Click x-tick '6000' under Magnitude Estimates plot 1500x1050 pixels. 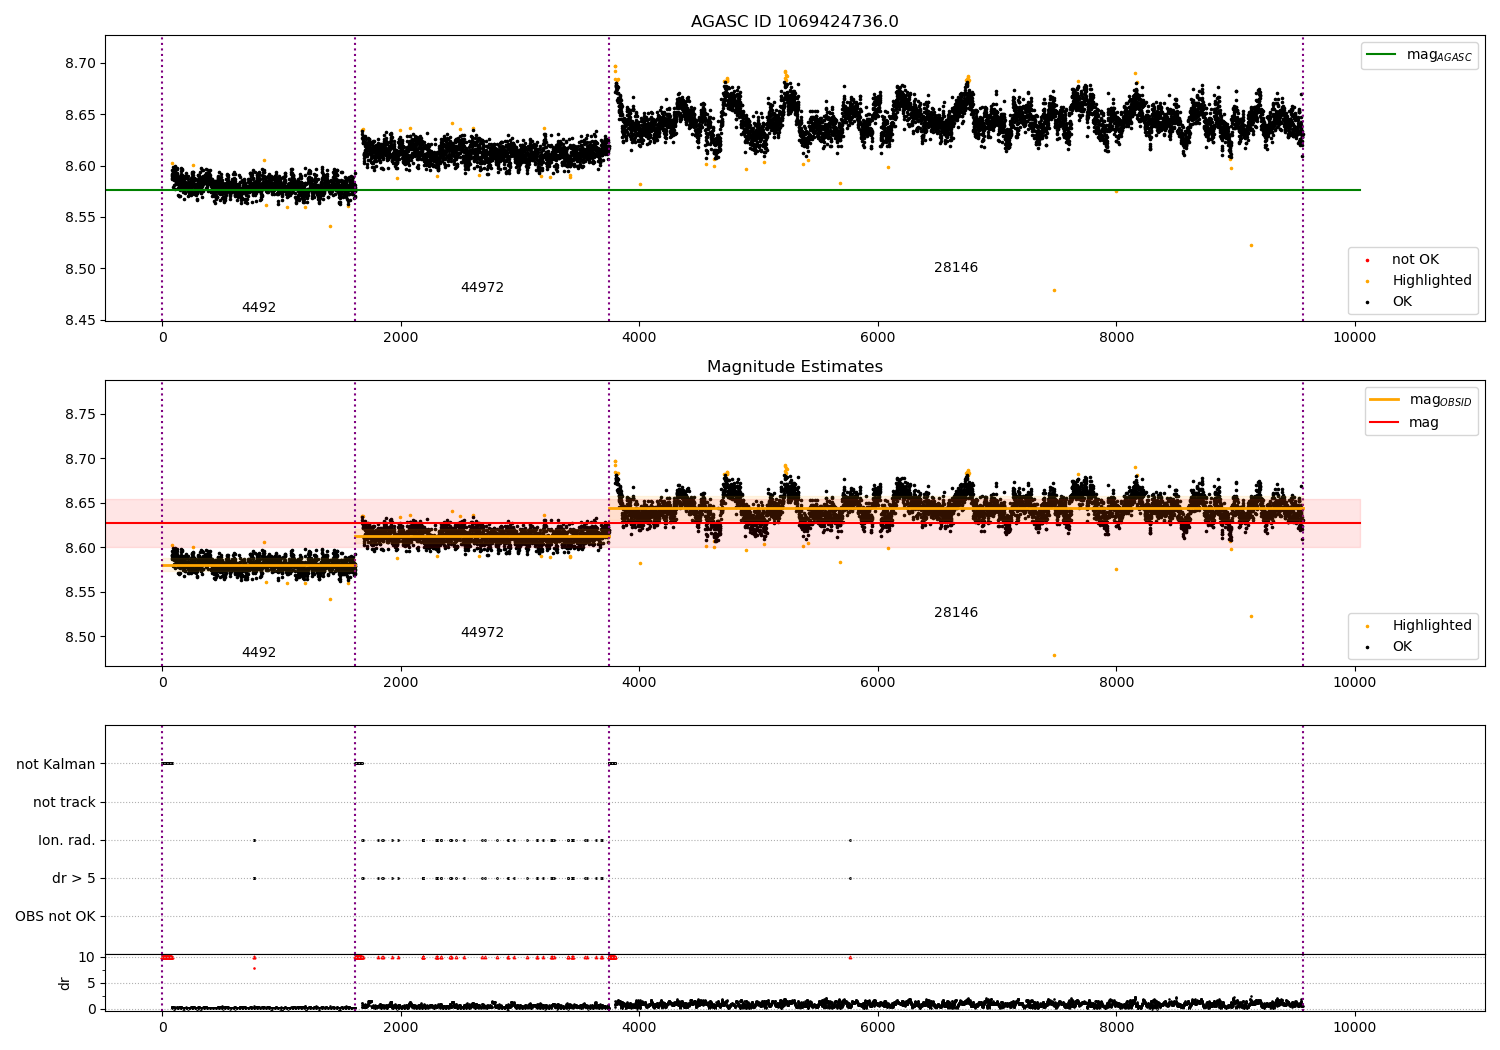(877, 682)
